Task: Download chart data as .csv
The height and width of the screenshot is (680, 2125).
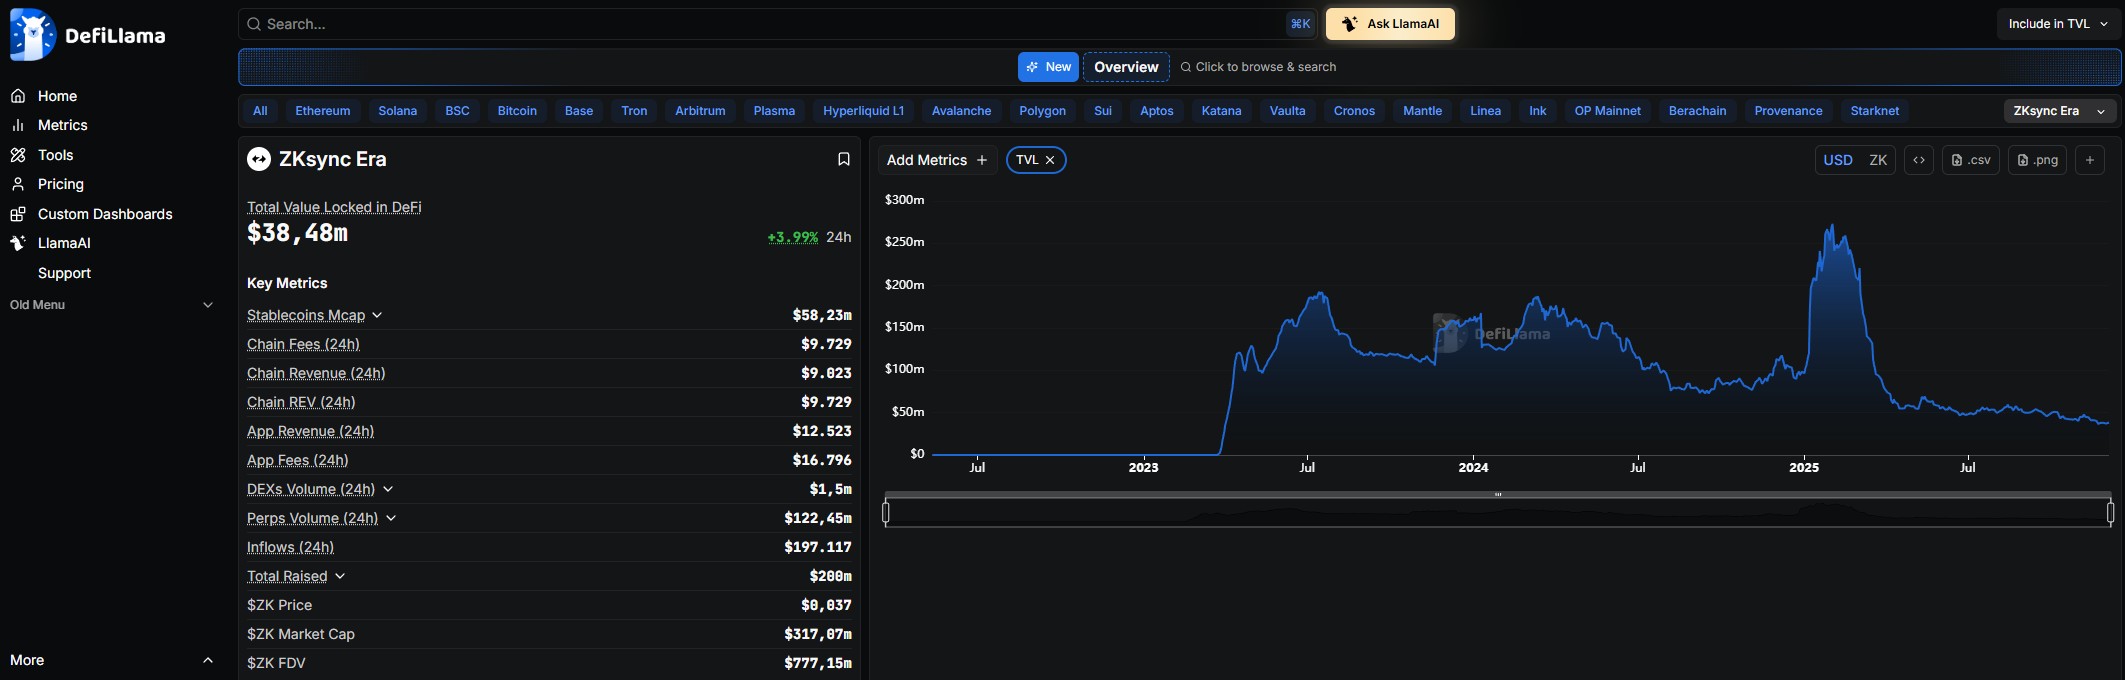Action: [1970, 160]
